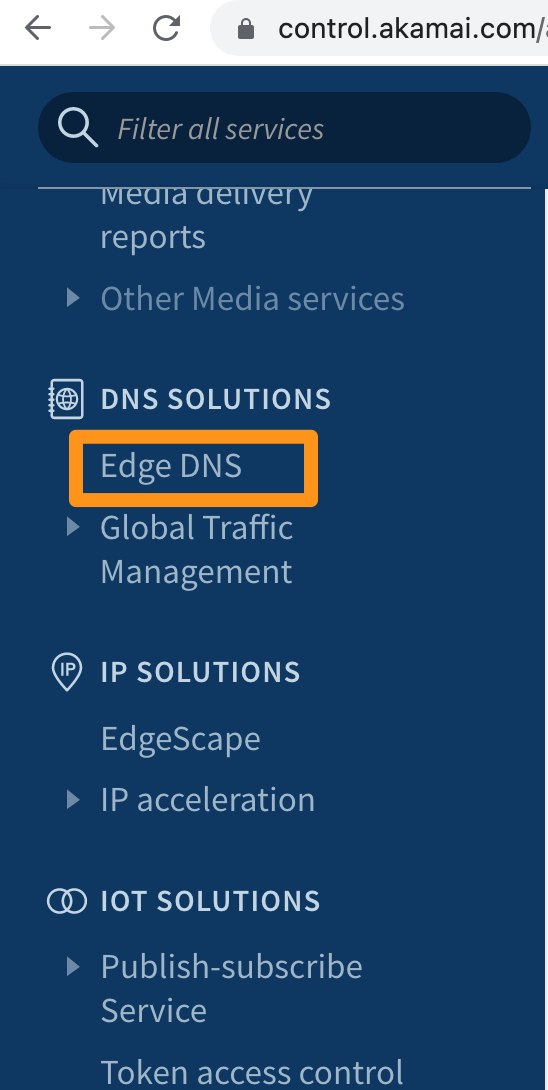
Task: Click the padlock site security icon
Action: point(245,29)
